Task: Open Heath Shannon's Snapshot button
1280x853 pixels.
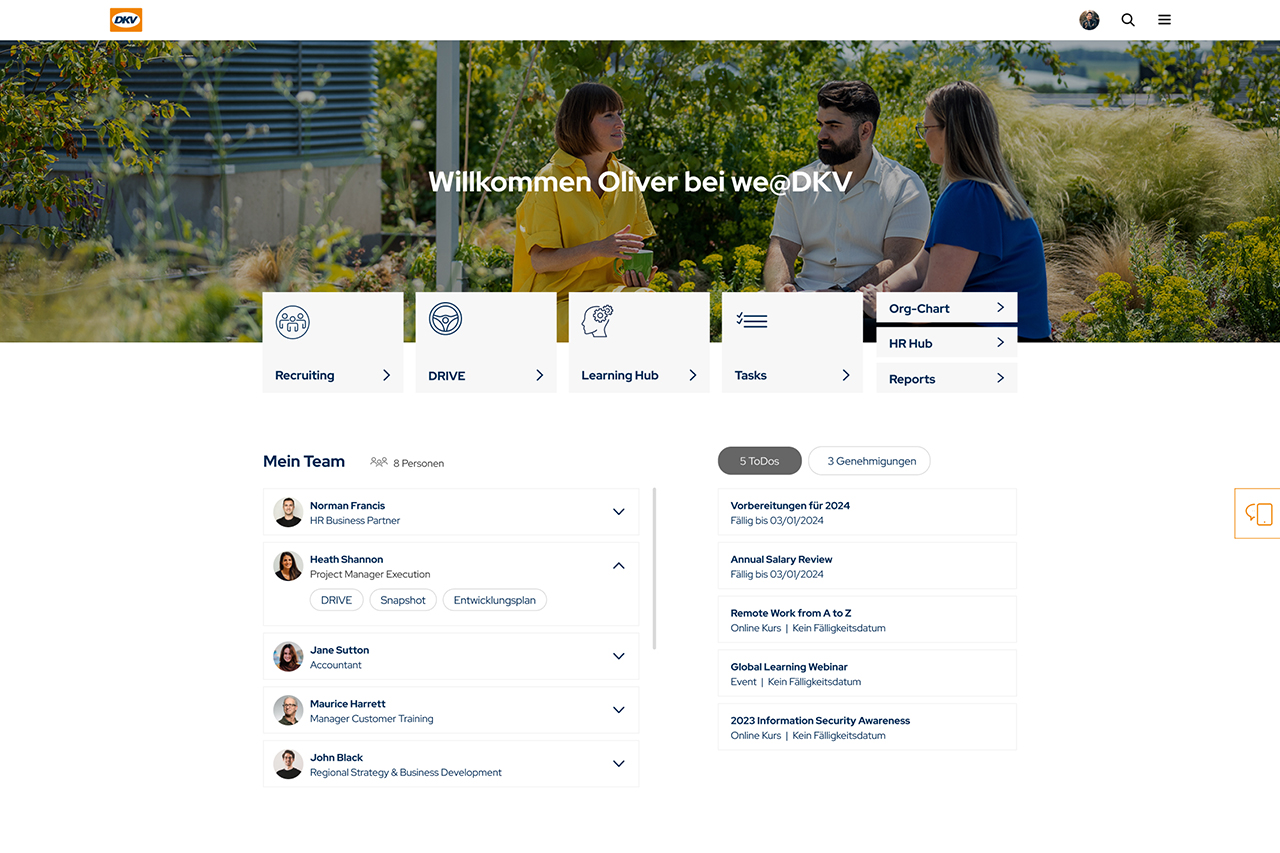Action: (x=403, y=600)
